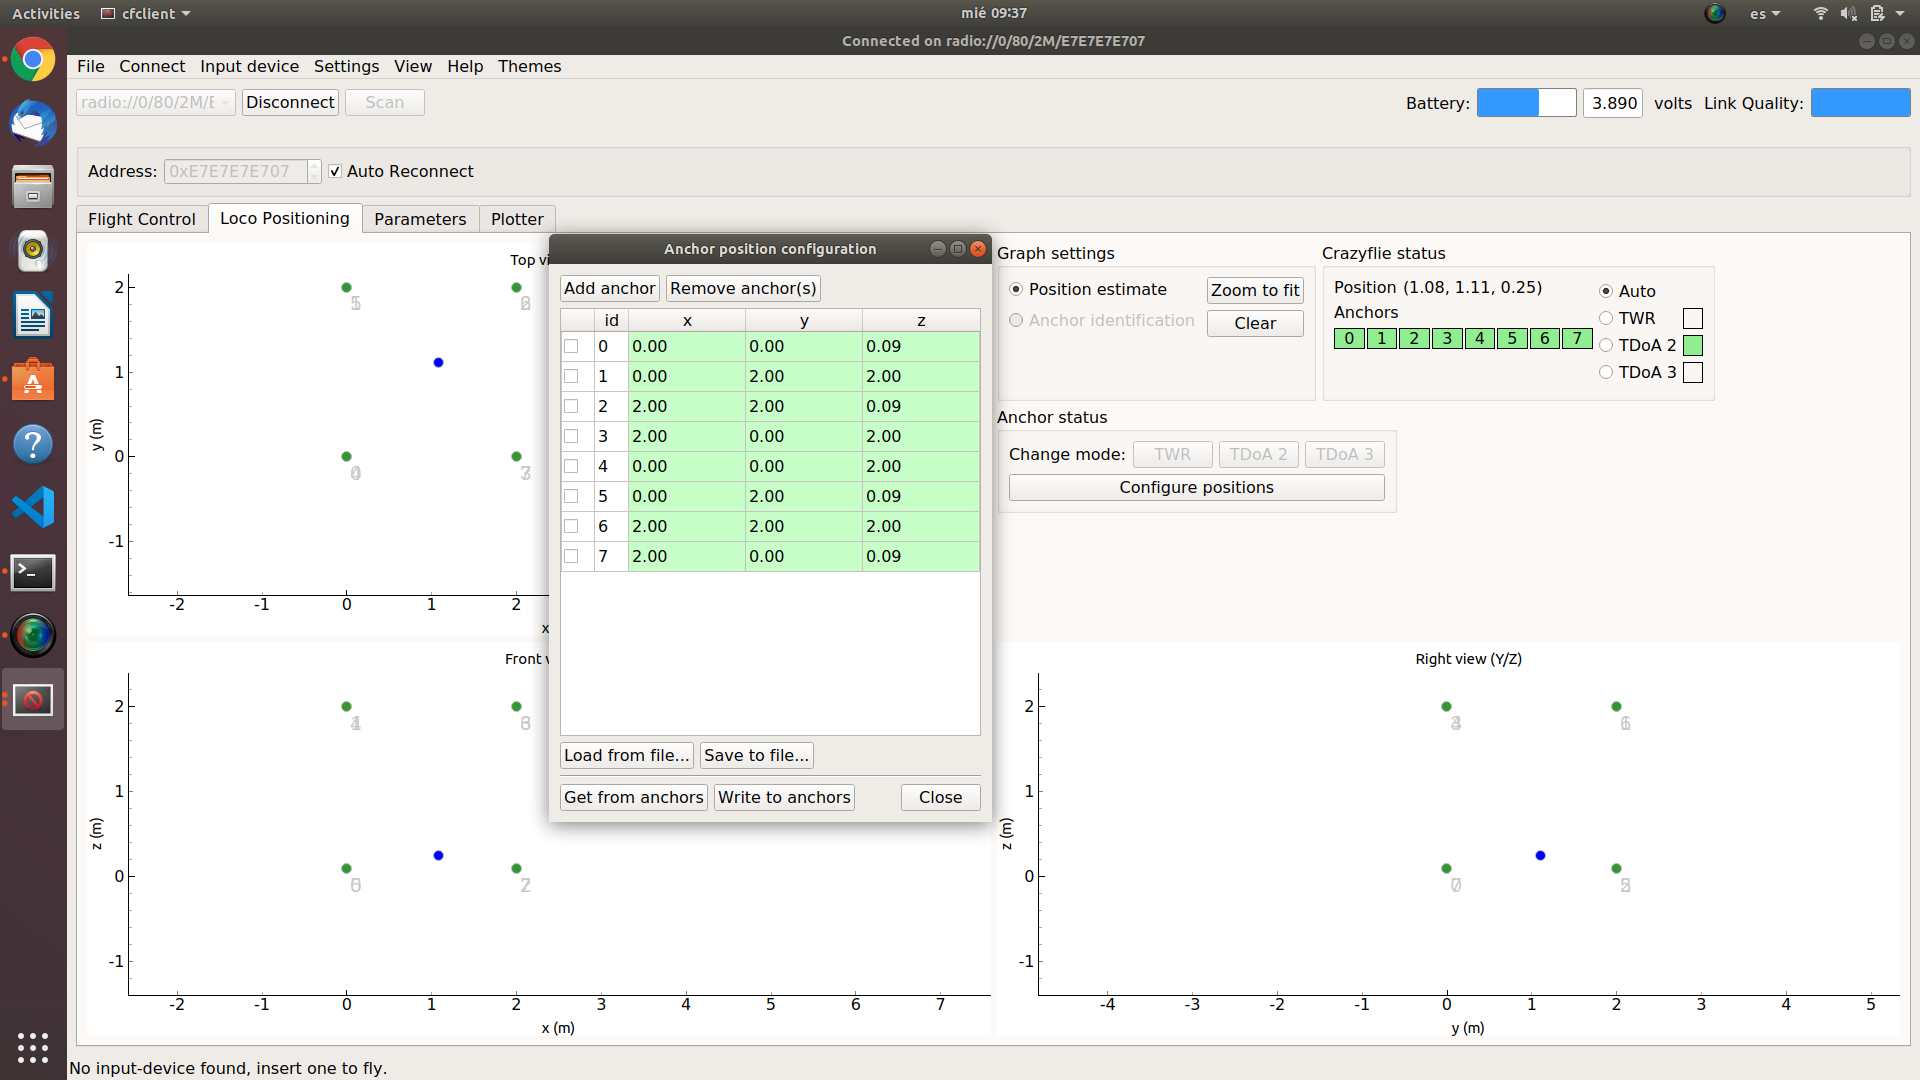1920x1080 pixels.
Task: Show applications grid icon
Action: 33,1047
